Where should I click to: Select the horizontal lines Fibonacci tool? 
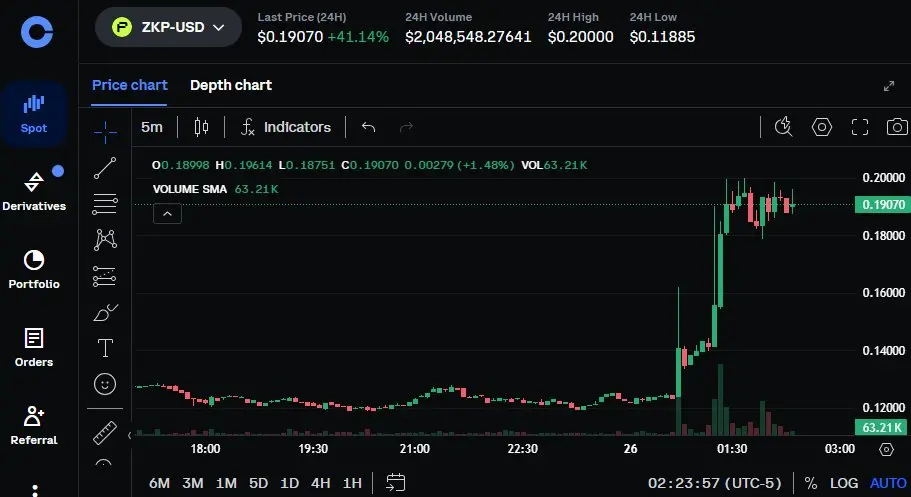click(x=105, y=203)
